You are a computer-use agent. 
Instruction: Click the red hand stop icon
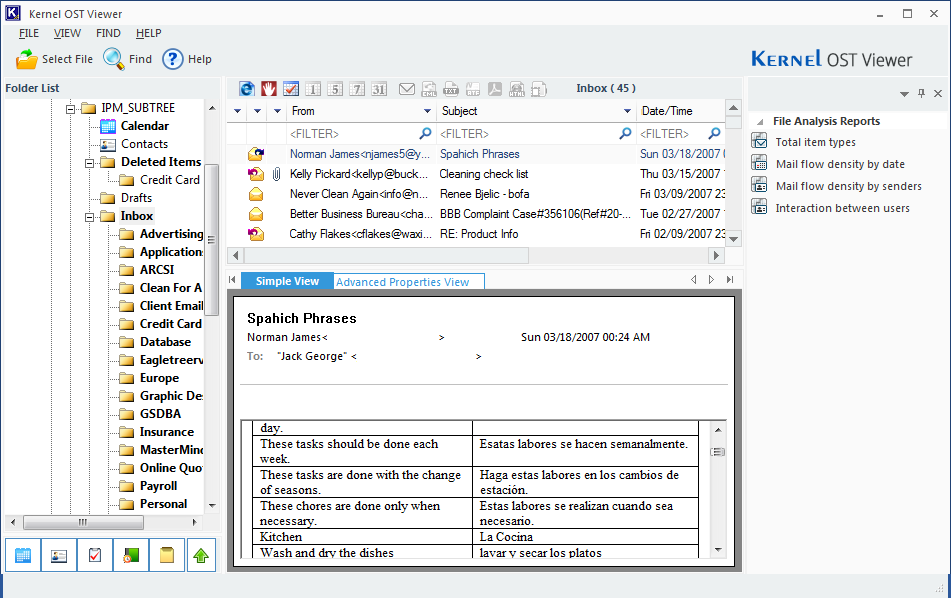[269, 89]
